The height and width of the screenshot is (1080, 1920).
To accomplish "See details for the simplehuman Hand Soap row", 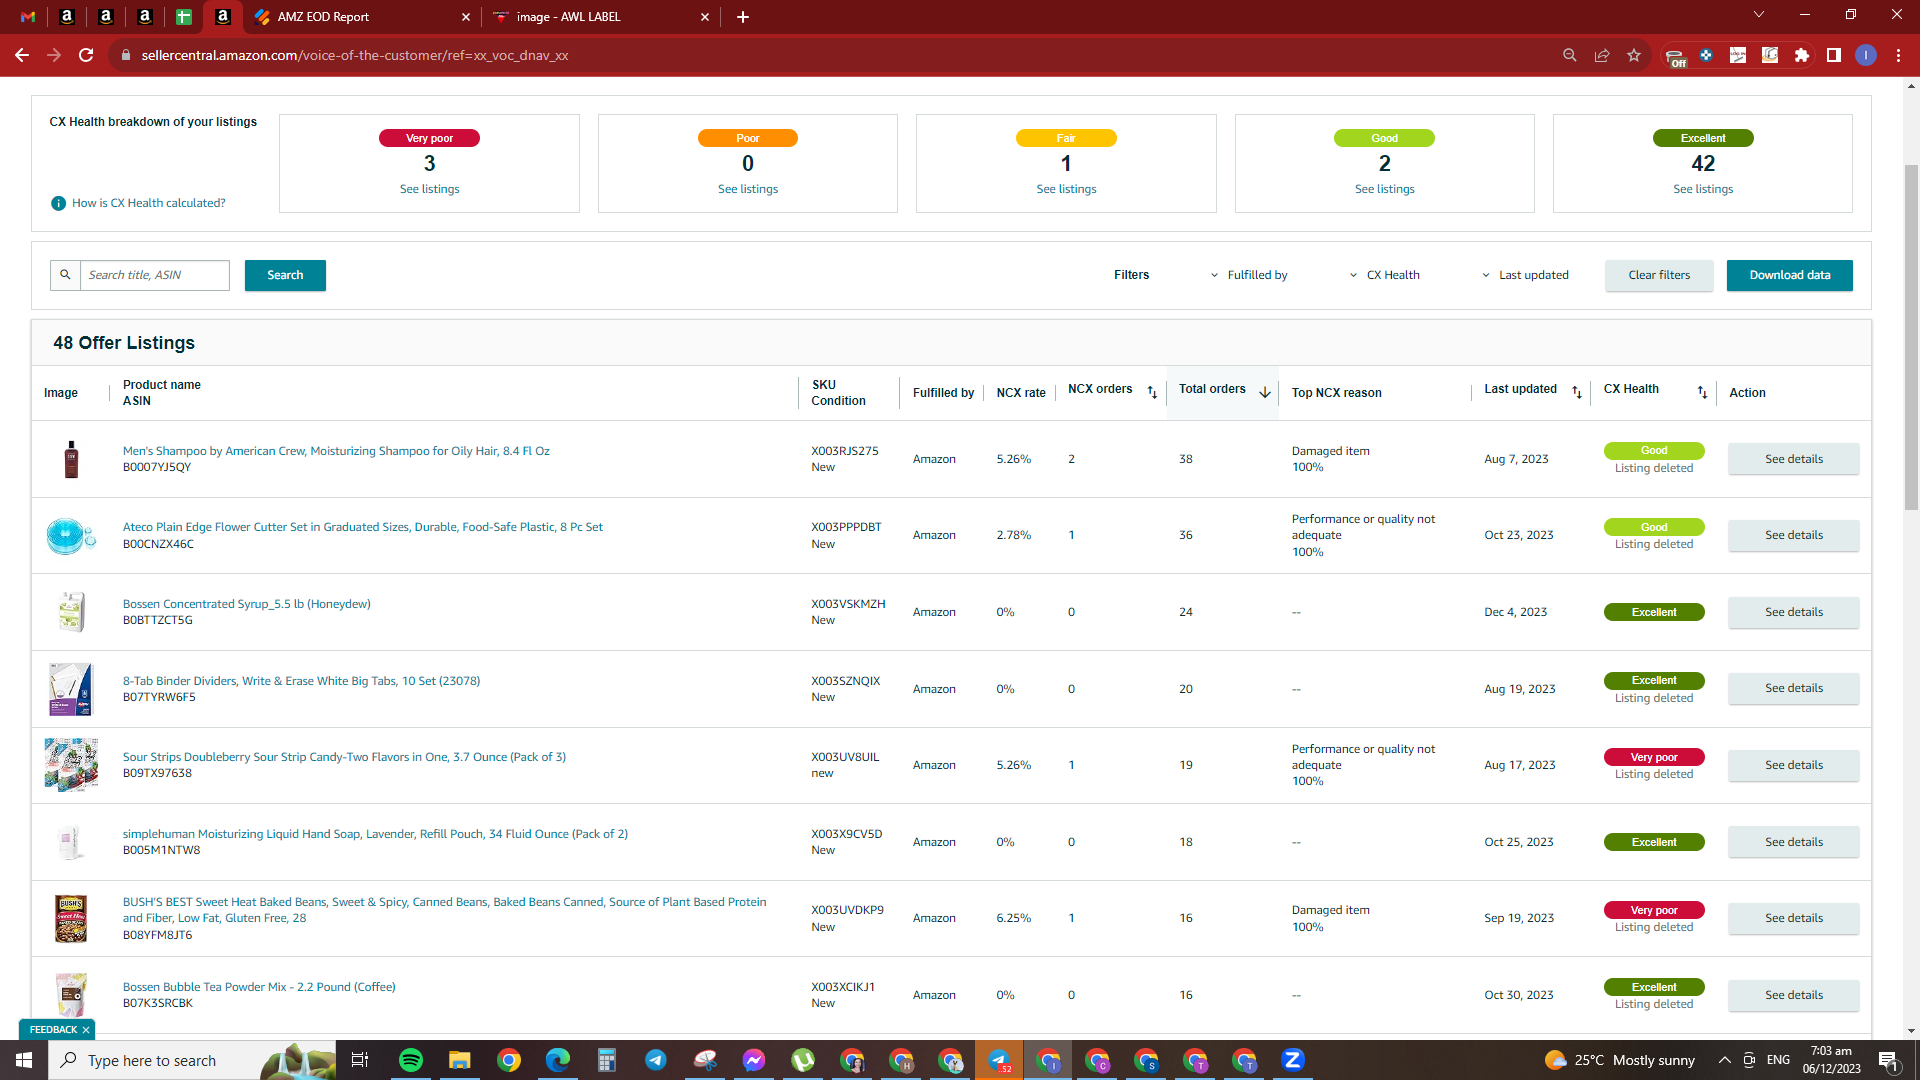I will pos(1794,842).
